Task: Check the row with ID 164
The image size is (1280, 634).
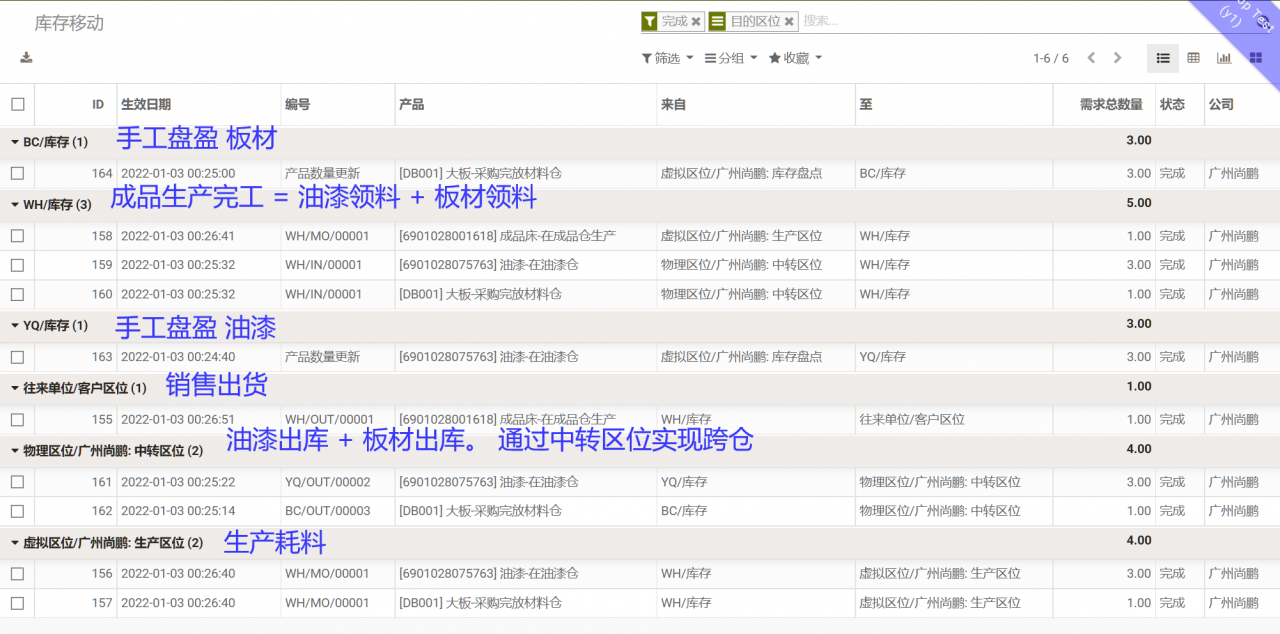Action: tap(17, 173)
